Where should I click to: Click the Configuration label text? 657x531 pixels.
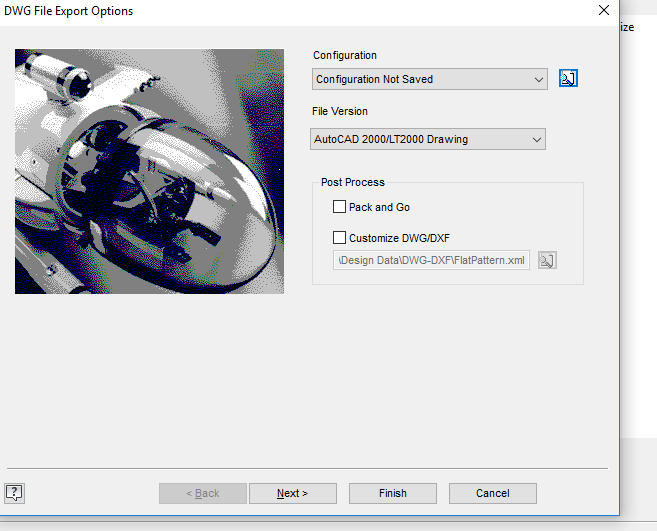coord(345,55)
